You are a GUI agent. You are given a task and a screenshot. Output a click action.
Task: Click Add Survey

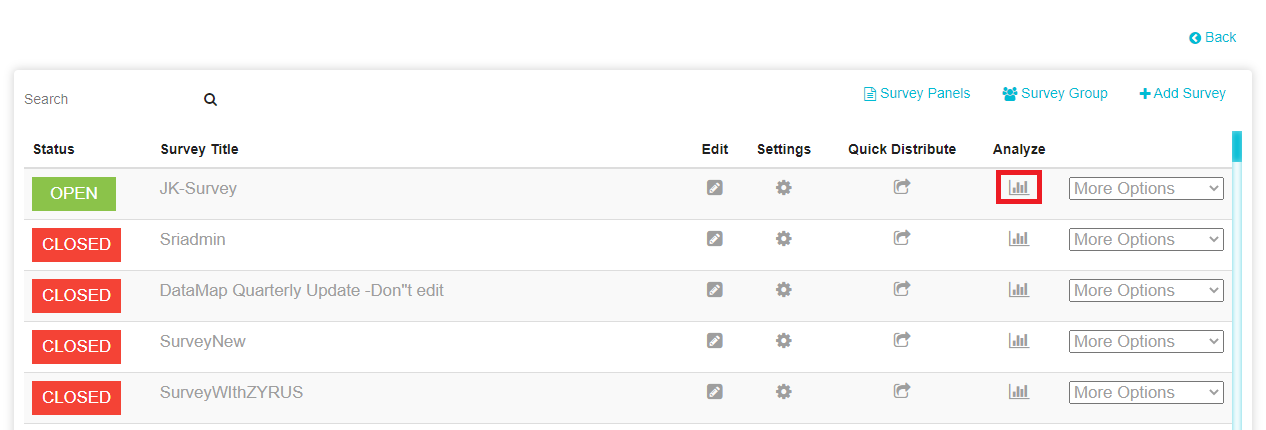[x=1182, y=93]
